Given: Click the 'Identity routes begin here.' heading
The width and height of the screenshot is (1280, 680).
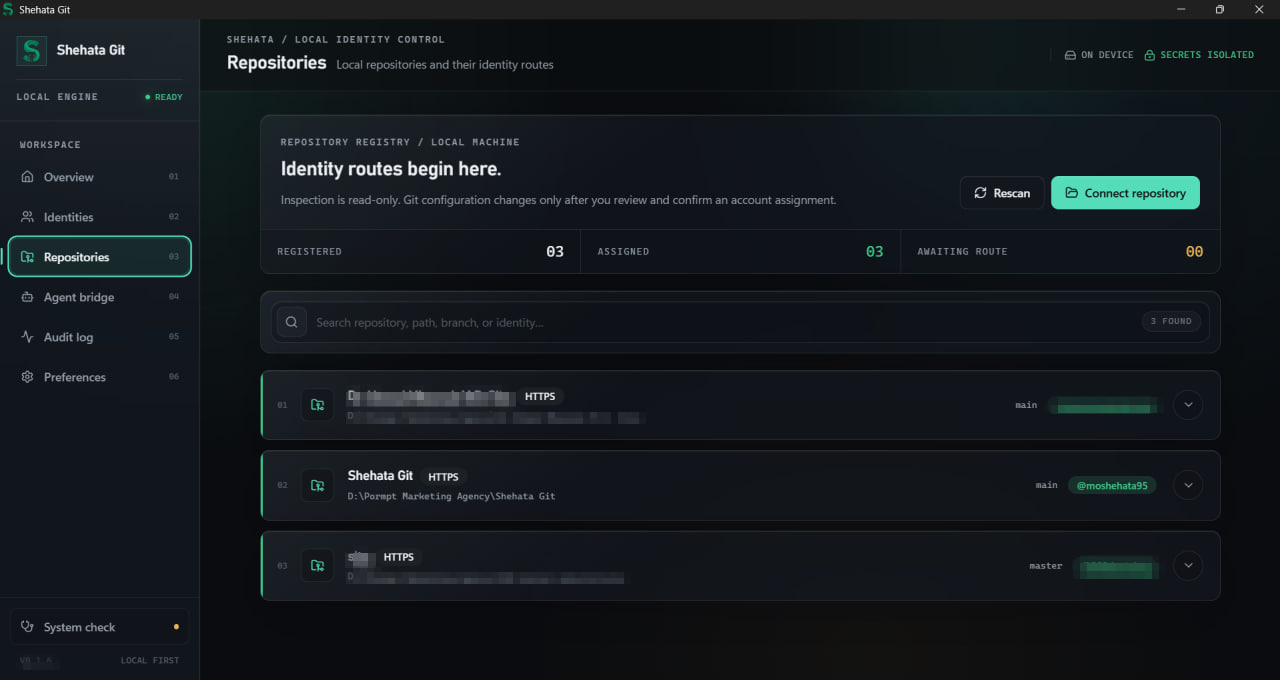Looking at the screenshot, I should pos(391,169).
